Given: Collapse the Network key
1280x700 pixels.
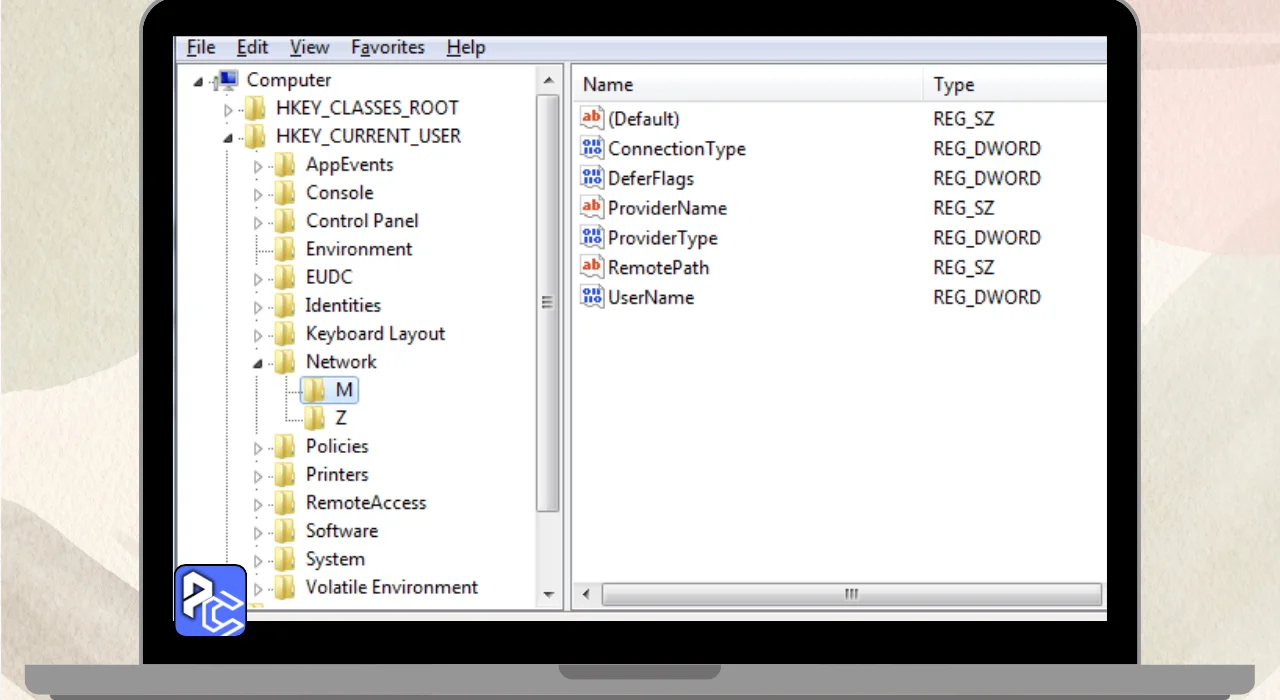Looking at the screenshot, I should (258, 363).
